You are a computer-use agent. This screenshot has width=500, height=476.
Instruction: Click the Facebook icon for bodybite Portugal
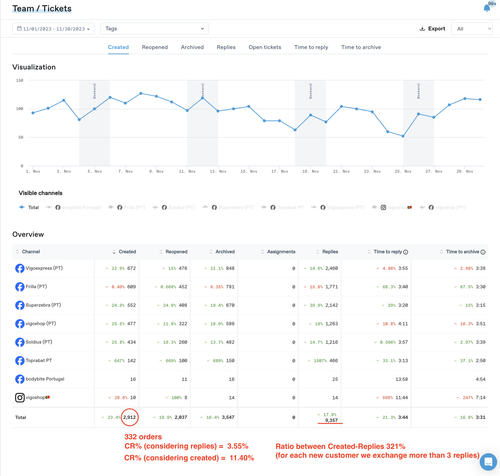click(20, 379)
